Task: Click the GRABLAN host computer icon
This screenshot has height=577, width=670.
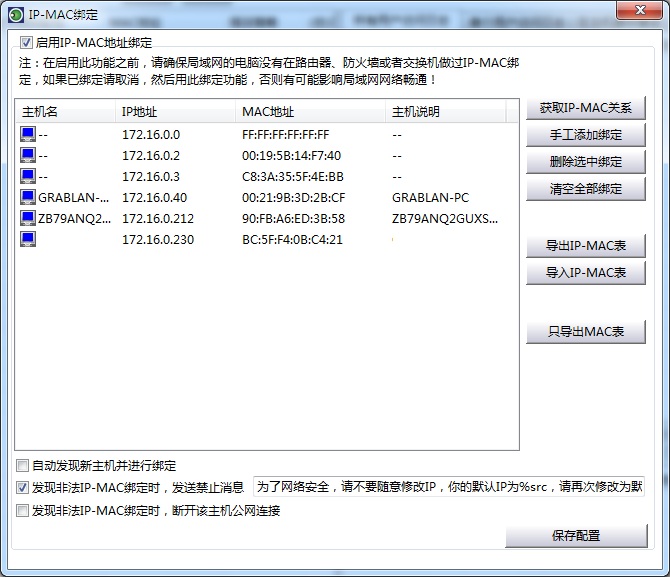Action: click(28, 197)
